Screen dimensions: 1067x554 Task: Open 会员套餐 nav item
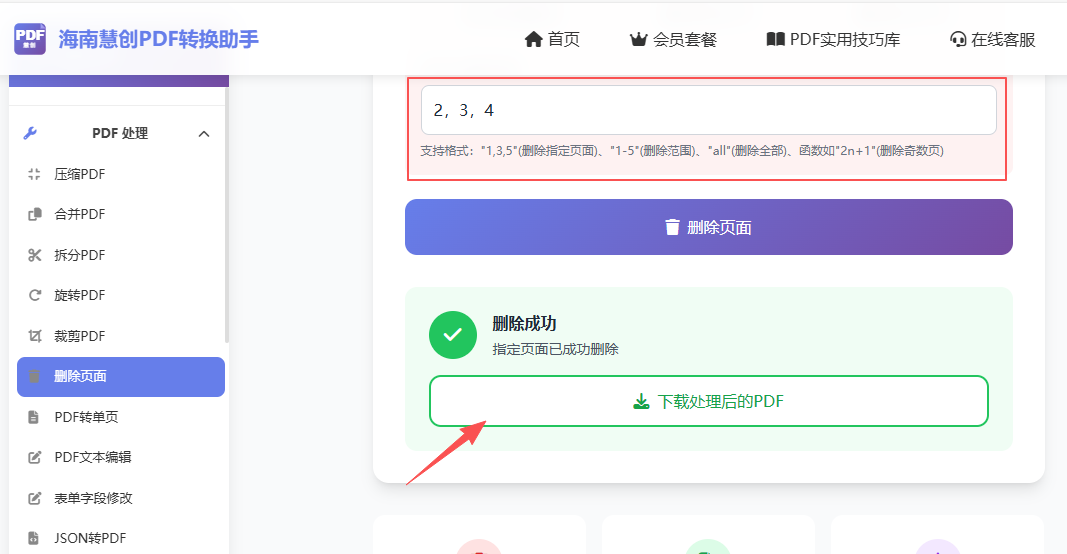685,39
